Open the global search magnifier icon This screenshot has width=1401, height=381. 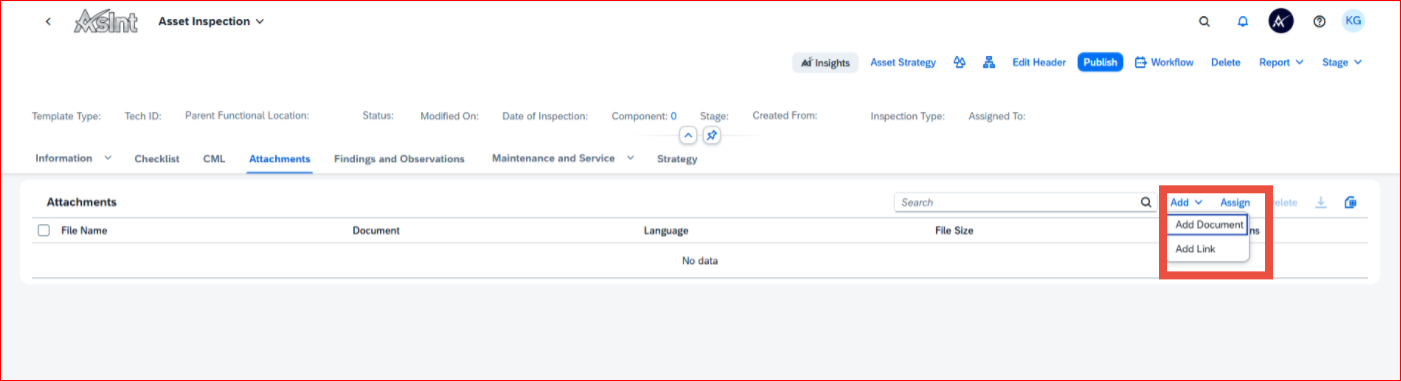(1205, 21)
